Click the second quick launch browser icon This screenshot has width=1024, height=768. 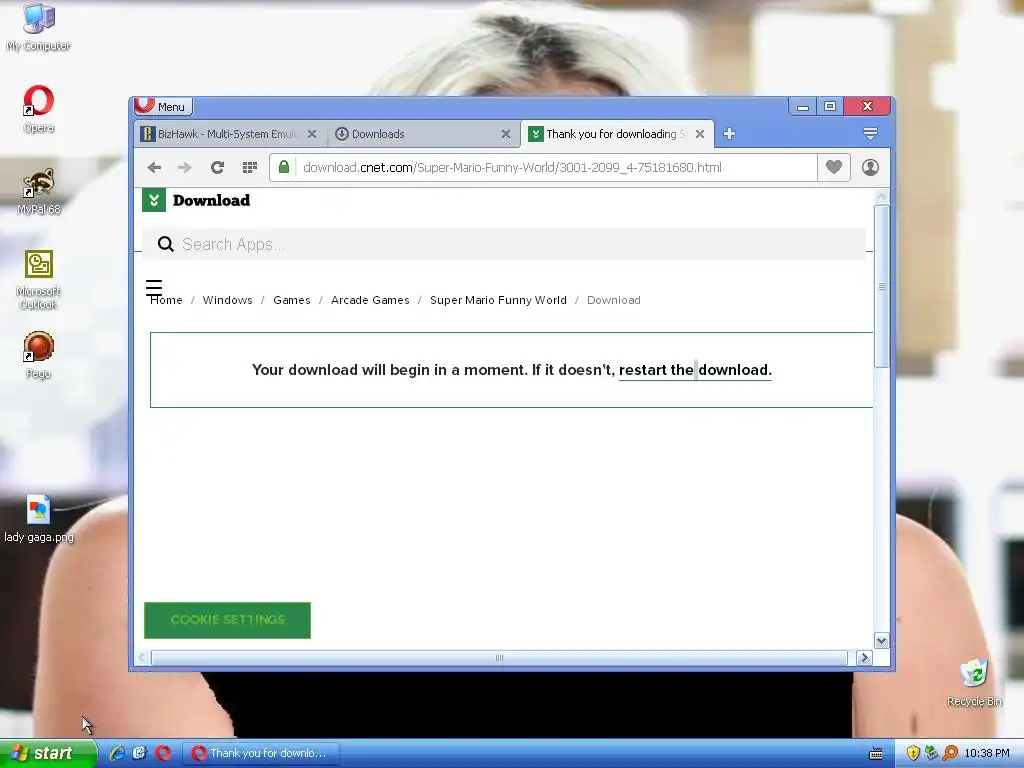[140, 754]
